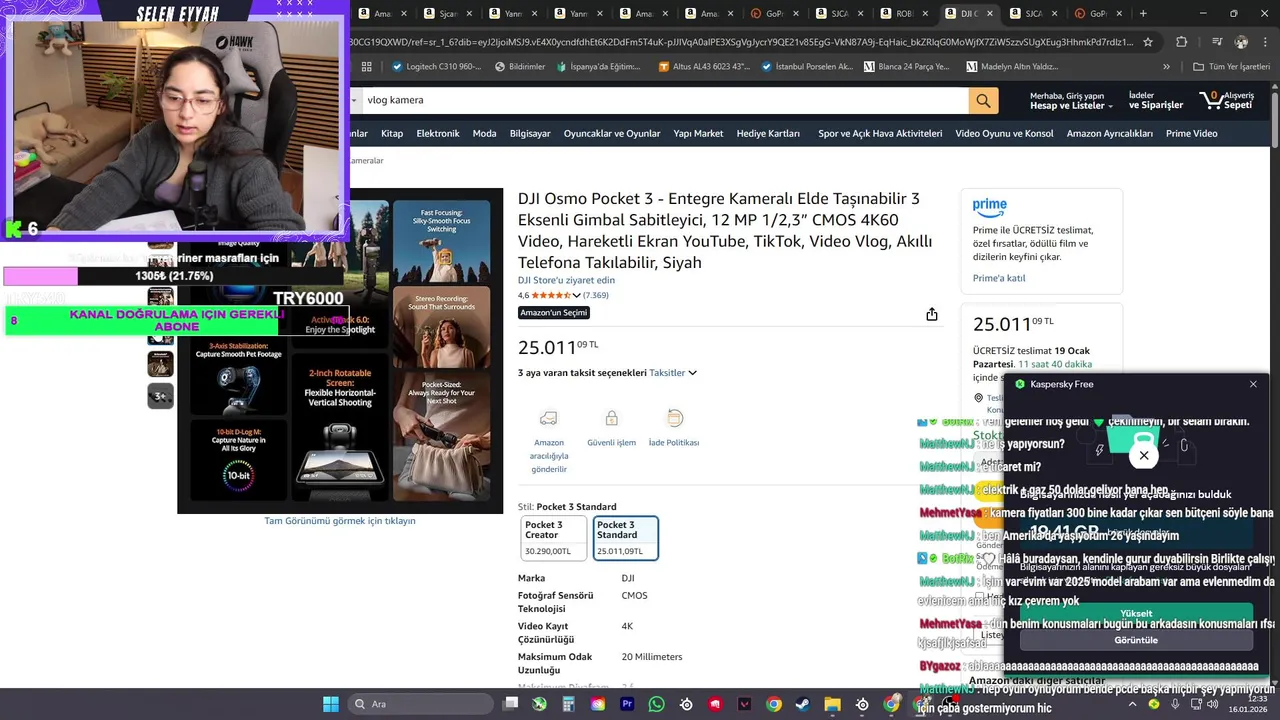
Task: Open the Hediye Kartları menu item
Action: tap(768, 134)
